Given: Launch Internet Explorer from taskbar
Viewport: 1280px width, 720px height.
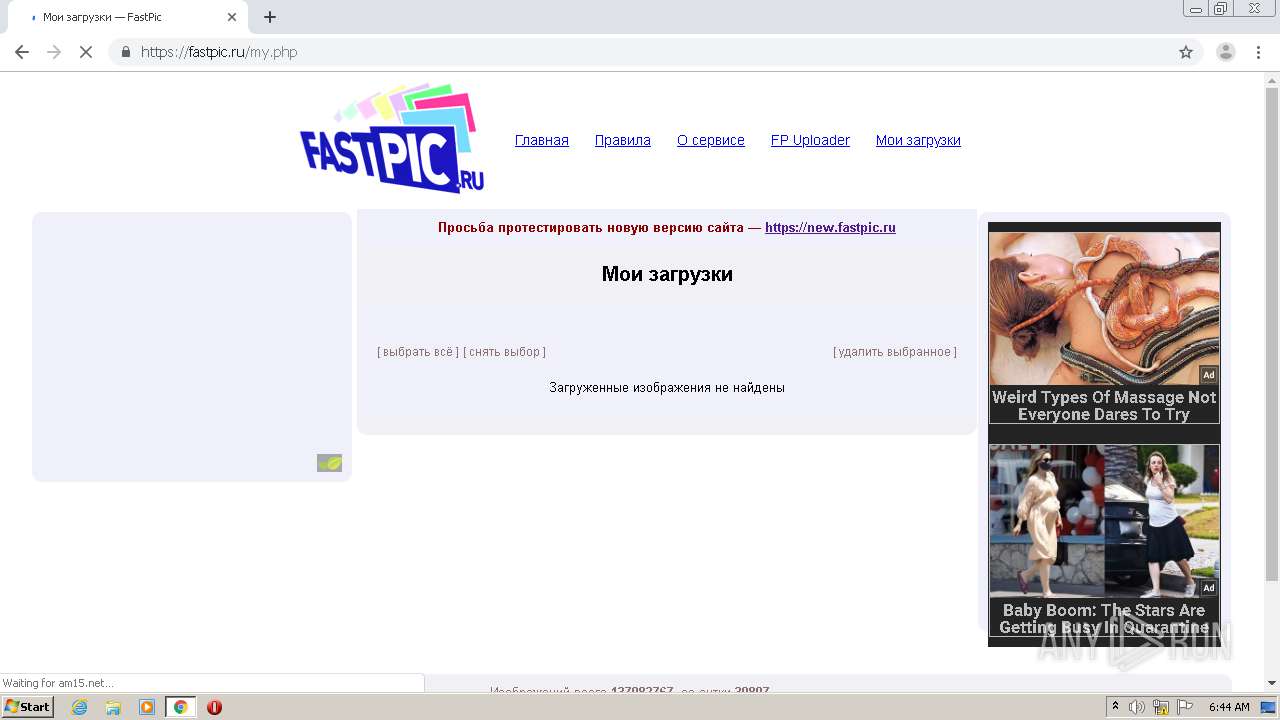Looking at the screenshot, I should click(79, 707).
